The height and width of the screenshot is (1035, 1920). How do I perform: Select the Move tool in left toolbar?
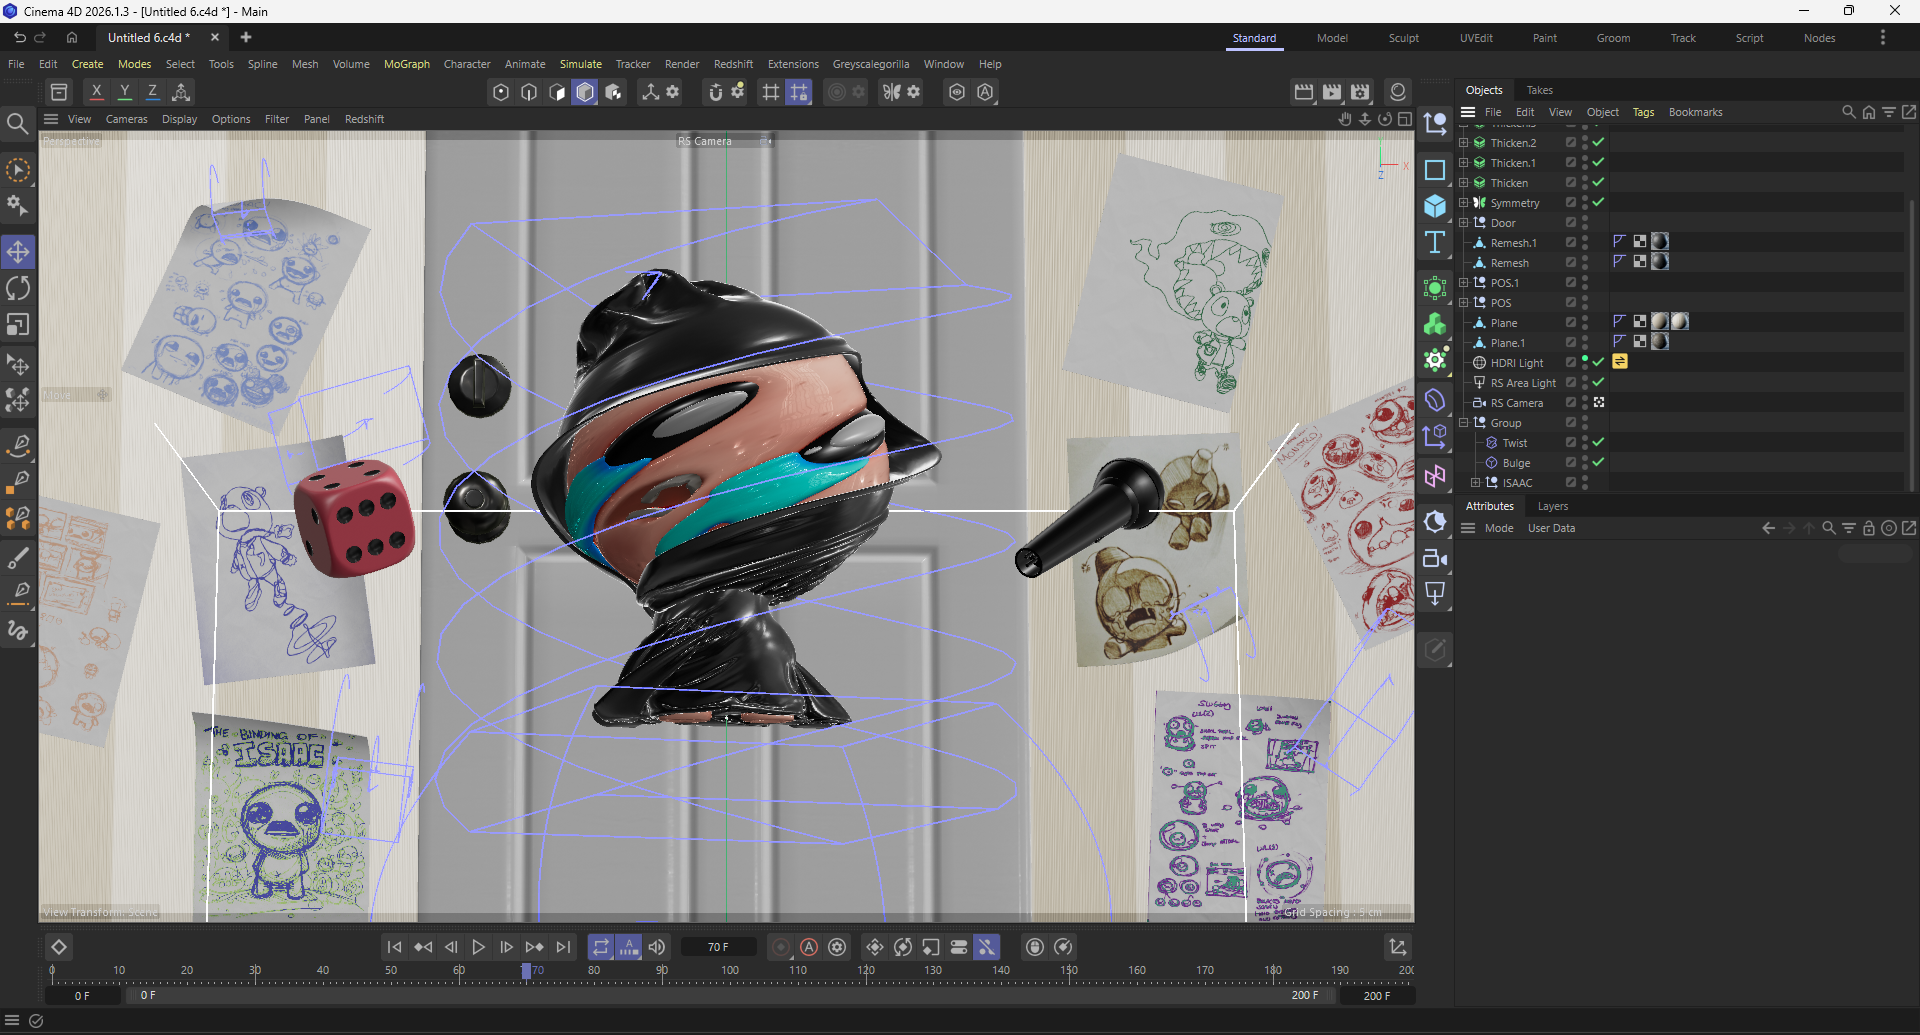point(18,251)
